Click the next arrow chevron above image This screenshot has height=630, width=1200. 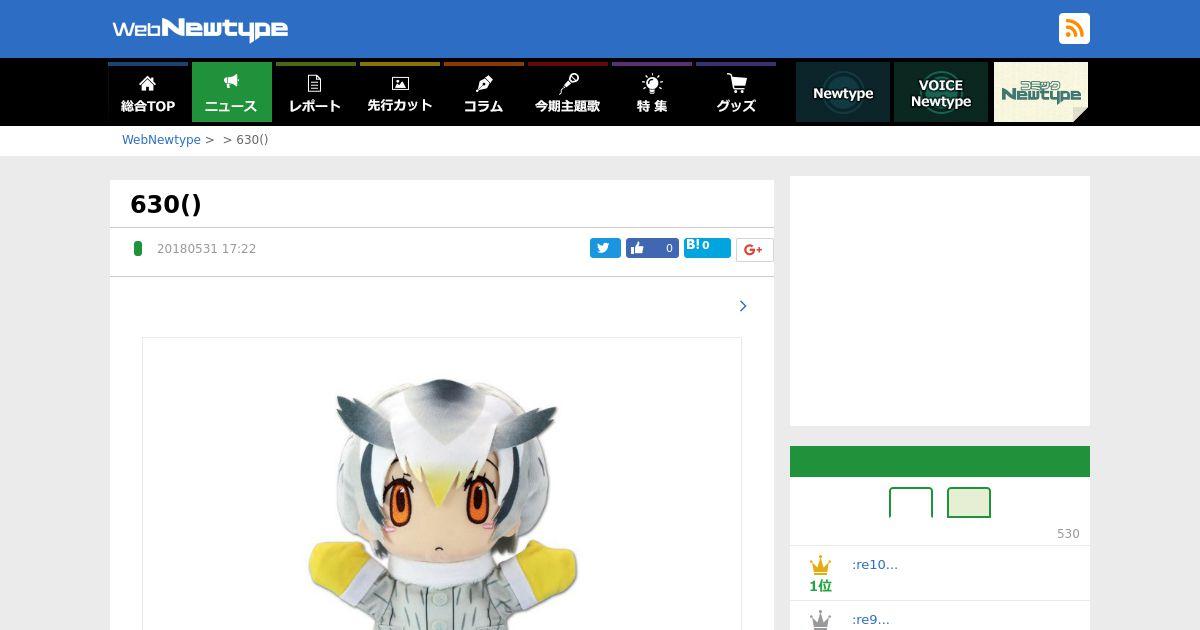(x=742, y=306)
